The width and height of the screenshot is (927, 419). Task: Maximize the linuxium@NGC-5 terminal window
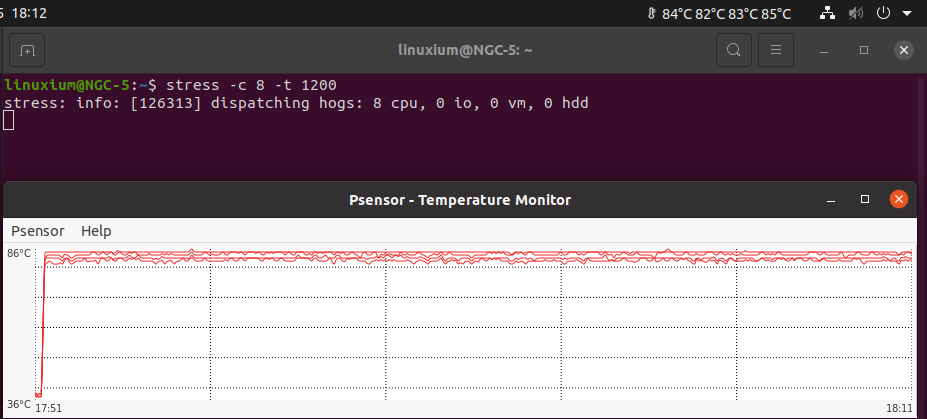pos(864,50)
